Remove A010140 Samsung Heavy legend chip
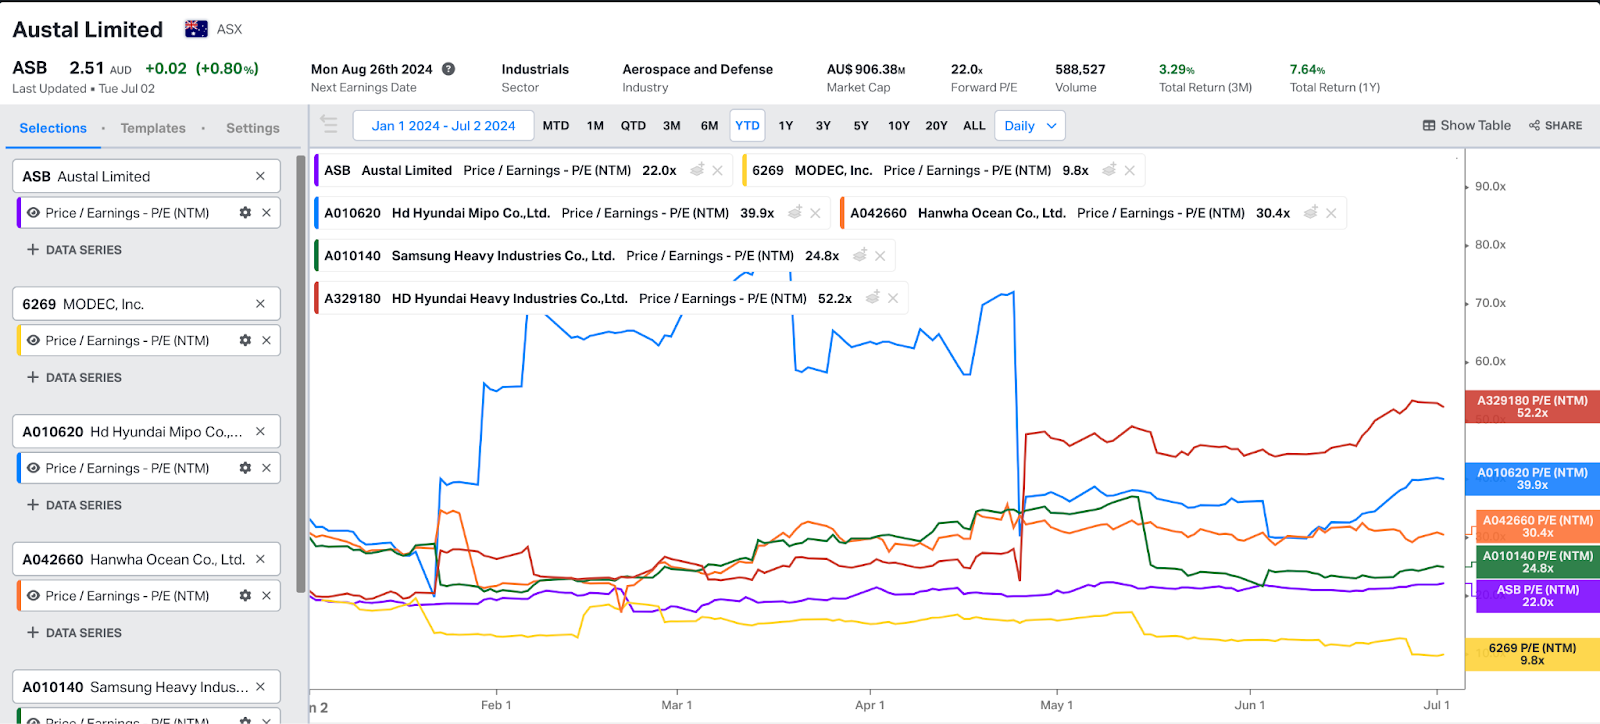1600x724 pixels. tap(880, 256)
